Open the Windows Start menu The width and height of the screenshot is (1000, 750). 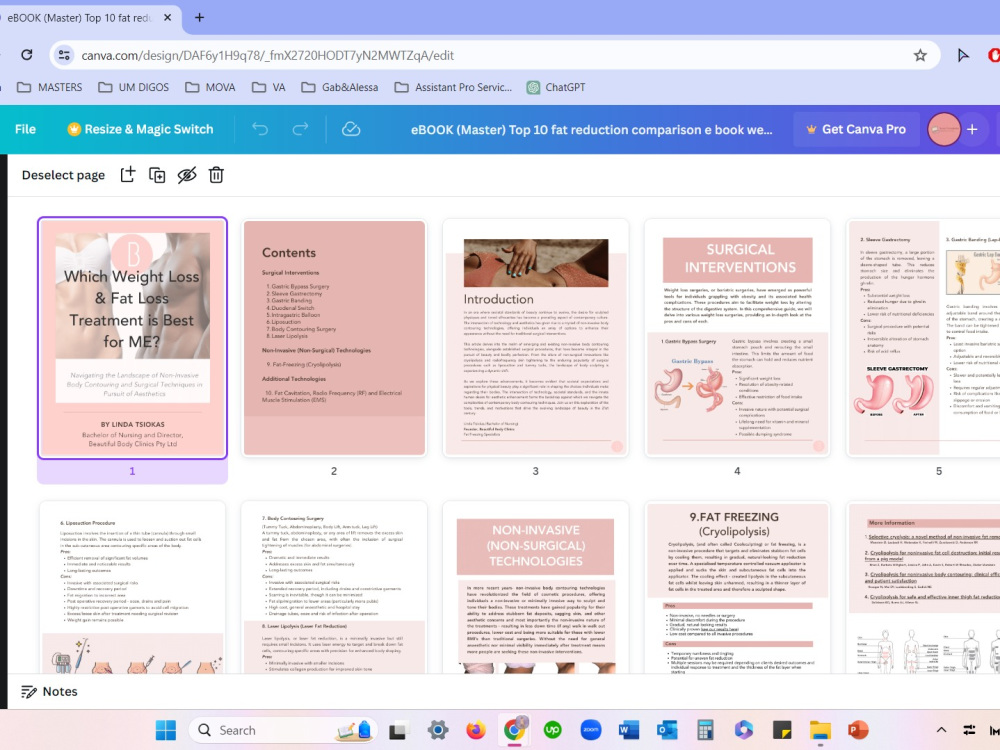166,730
